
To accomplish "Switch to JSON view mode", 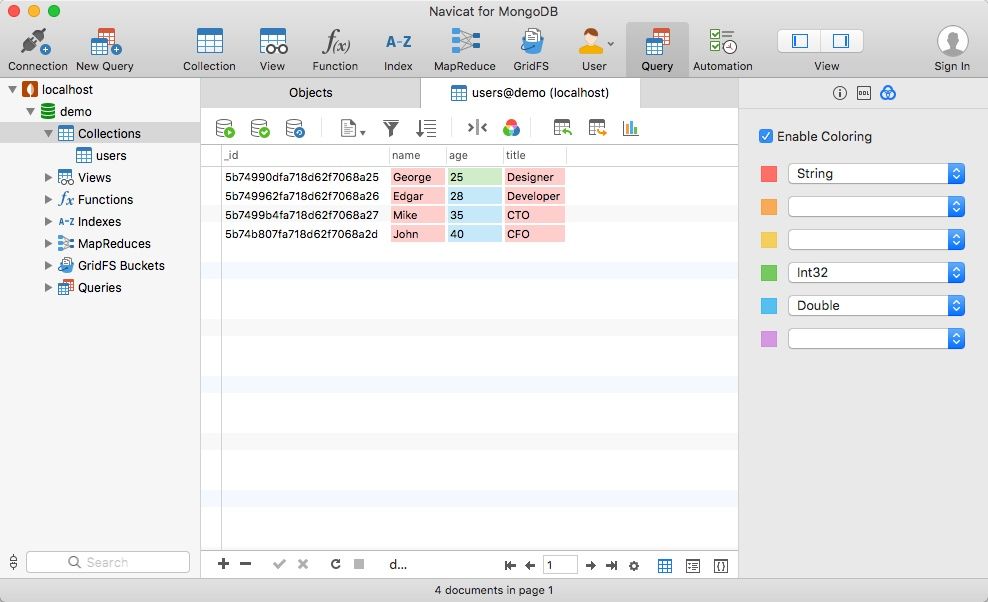I will (x=721, y=565).
